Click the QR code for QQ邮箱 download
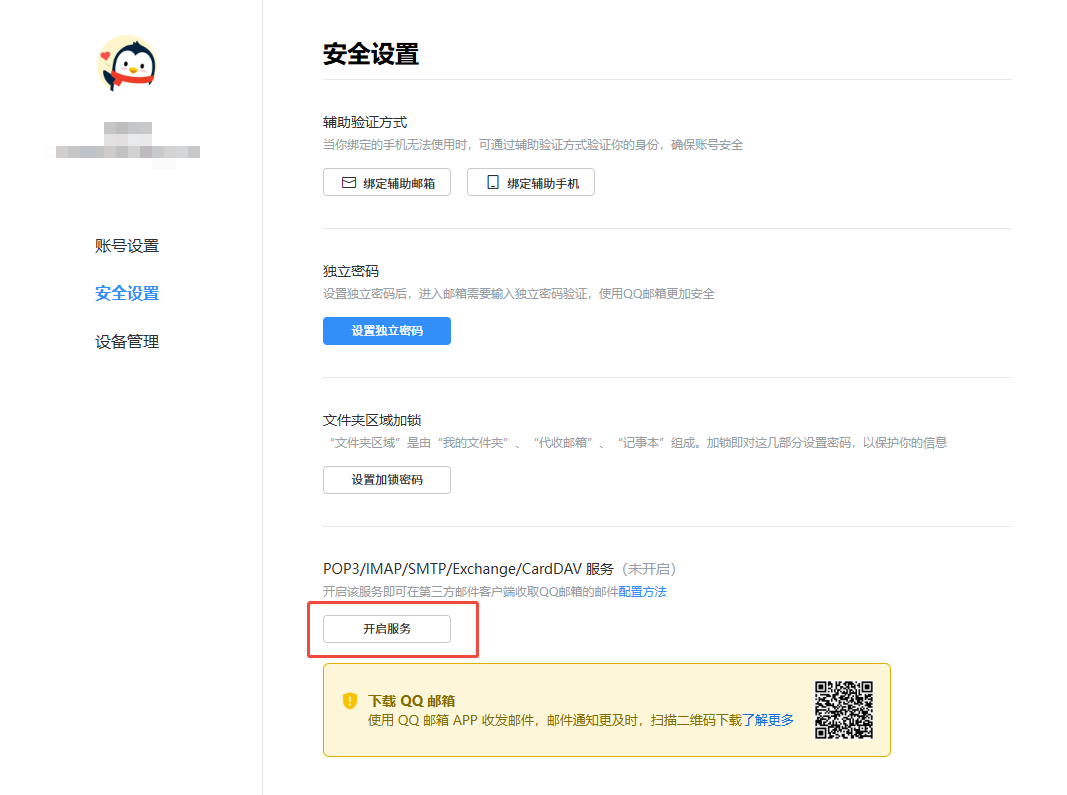Viewport: 1067px width, 795px height. [843, 710]
